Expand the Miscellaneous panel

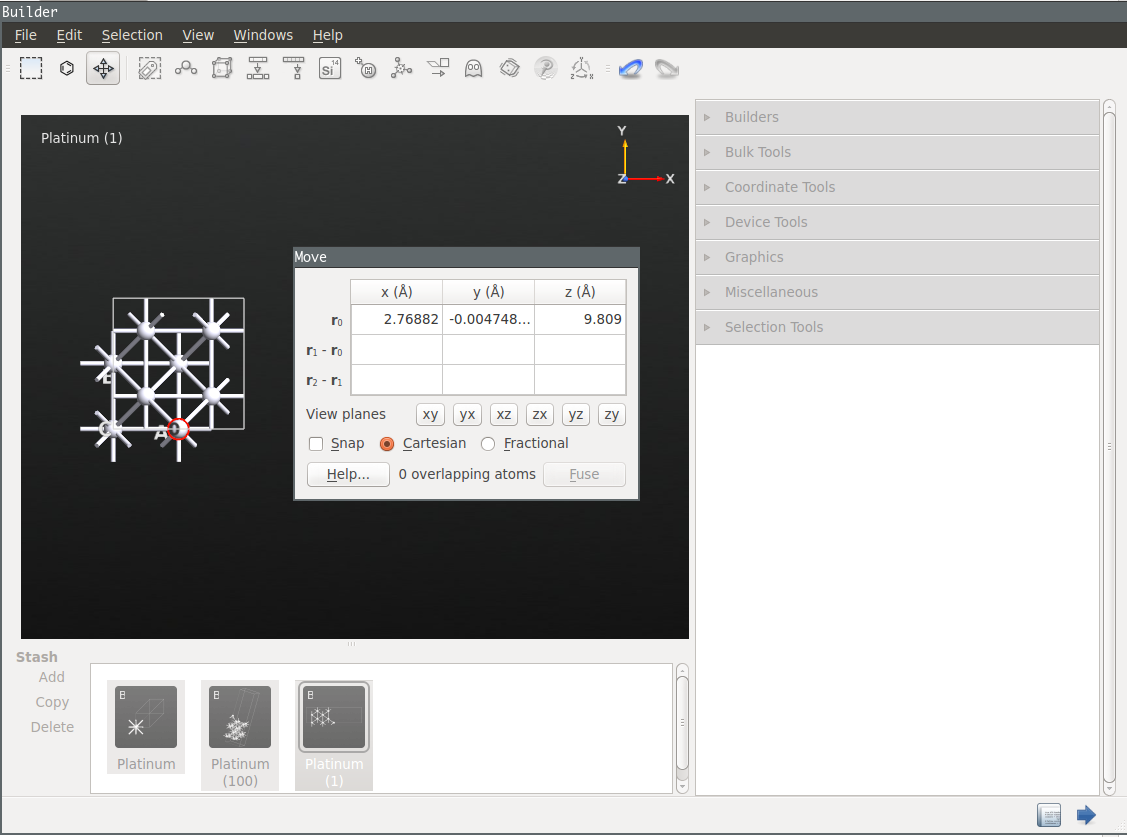[x=897, y=292]
